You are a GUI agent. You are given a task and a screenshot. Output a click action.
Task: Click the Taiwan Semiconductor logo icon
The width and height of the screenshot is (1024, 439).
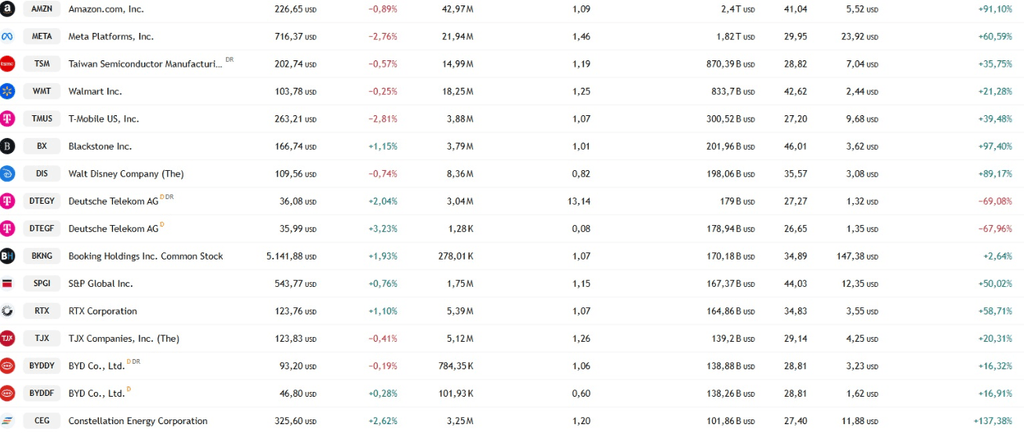[x=8, y=64]
